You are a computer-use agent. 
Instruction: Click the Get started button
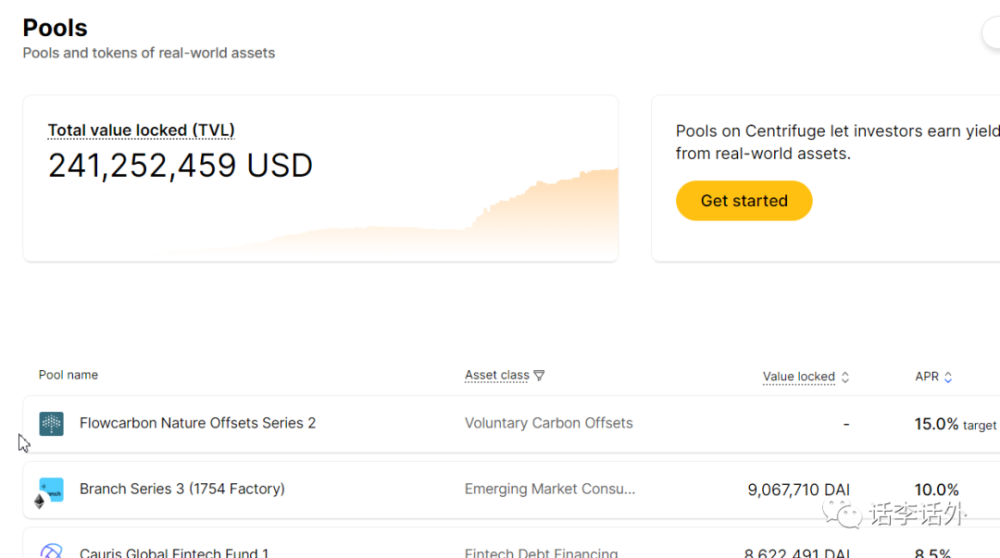click(744, 201)
